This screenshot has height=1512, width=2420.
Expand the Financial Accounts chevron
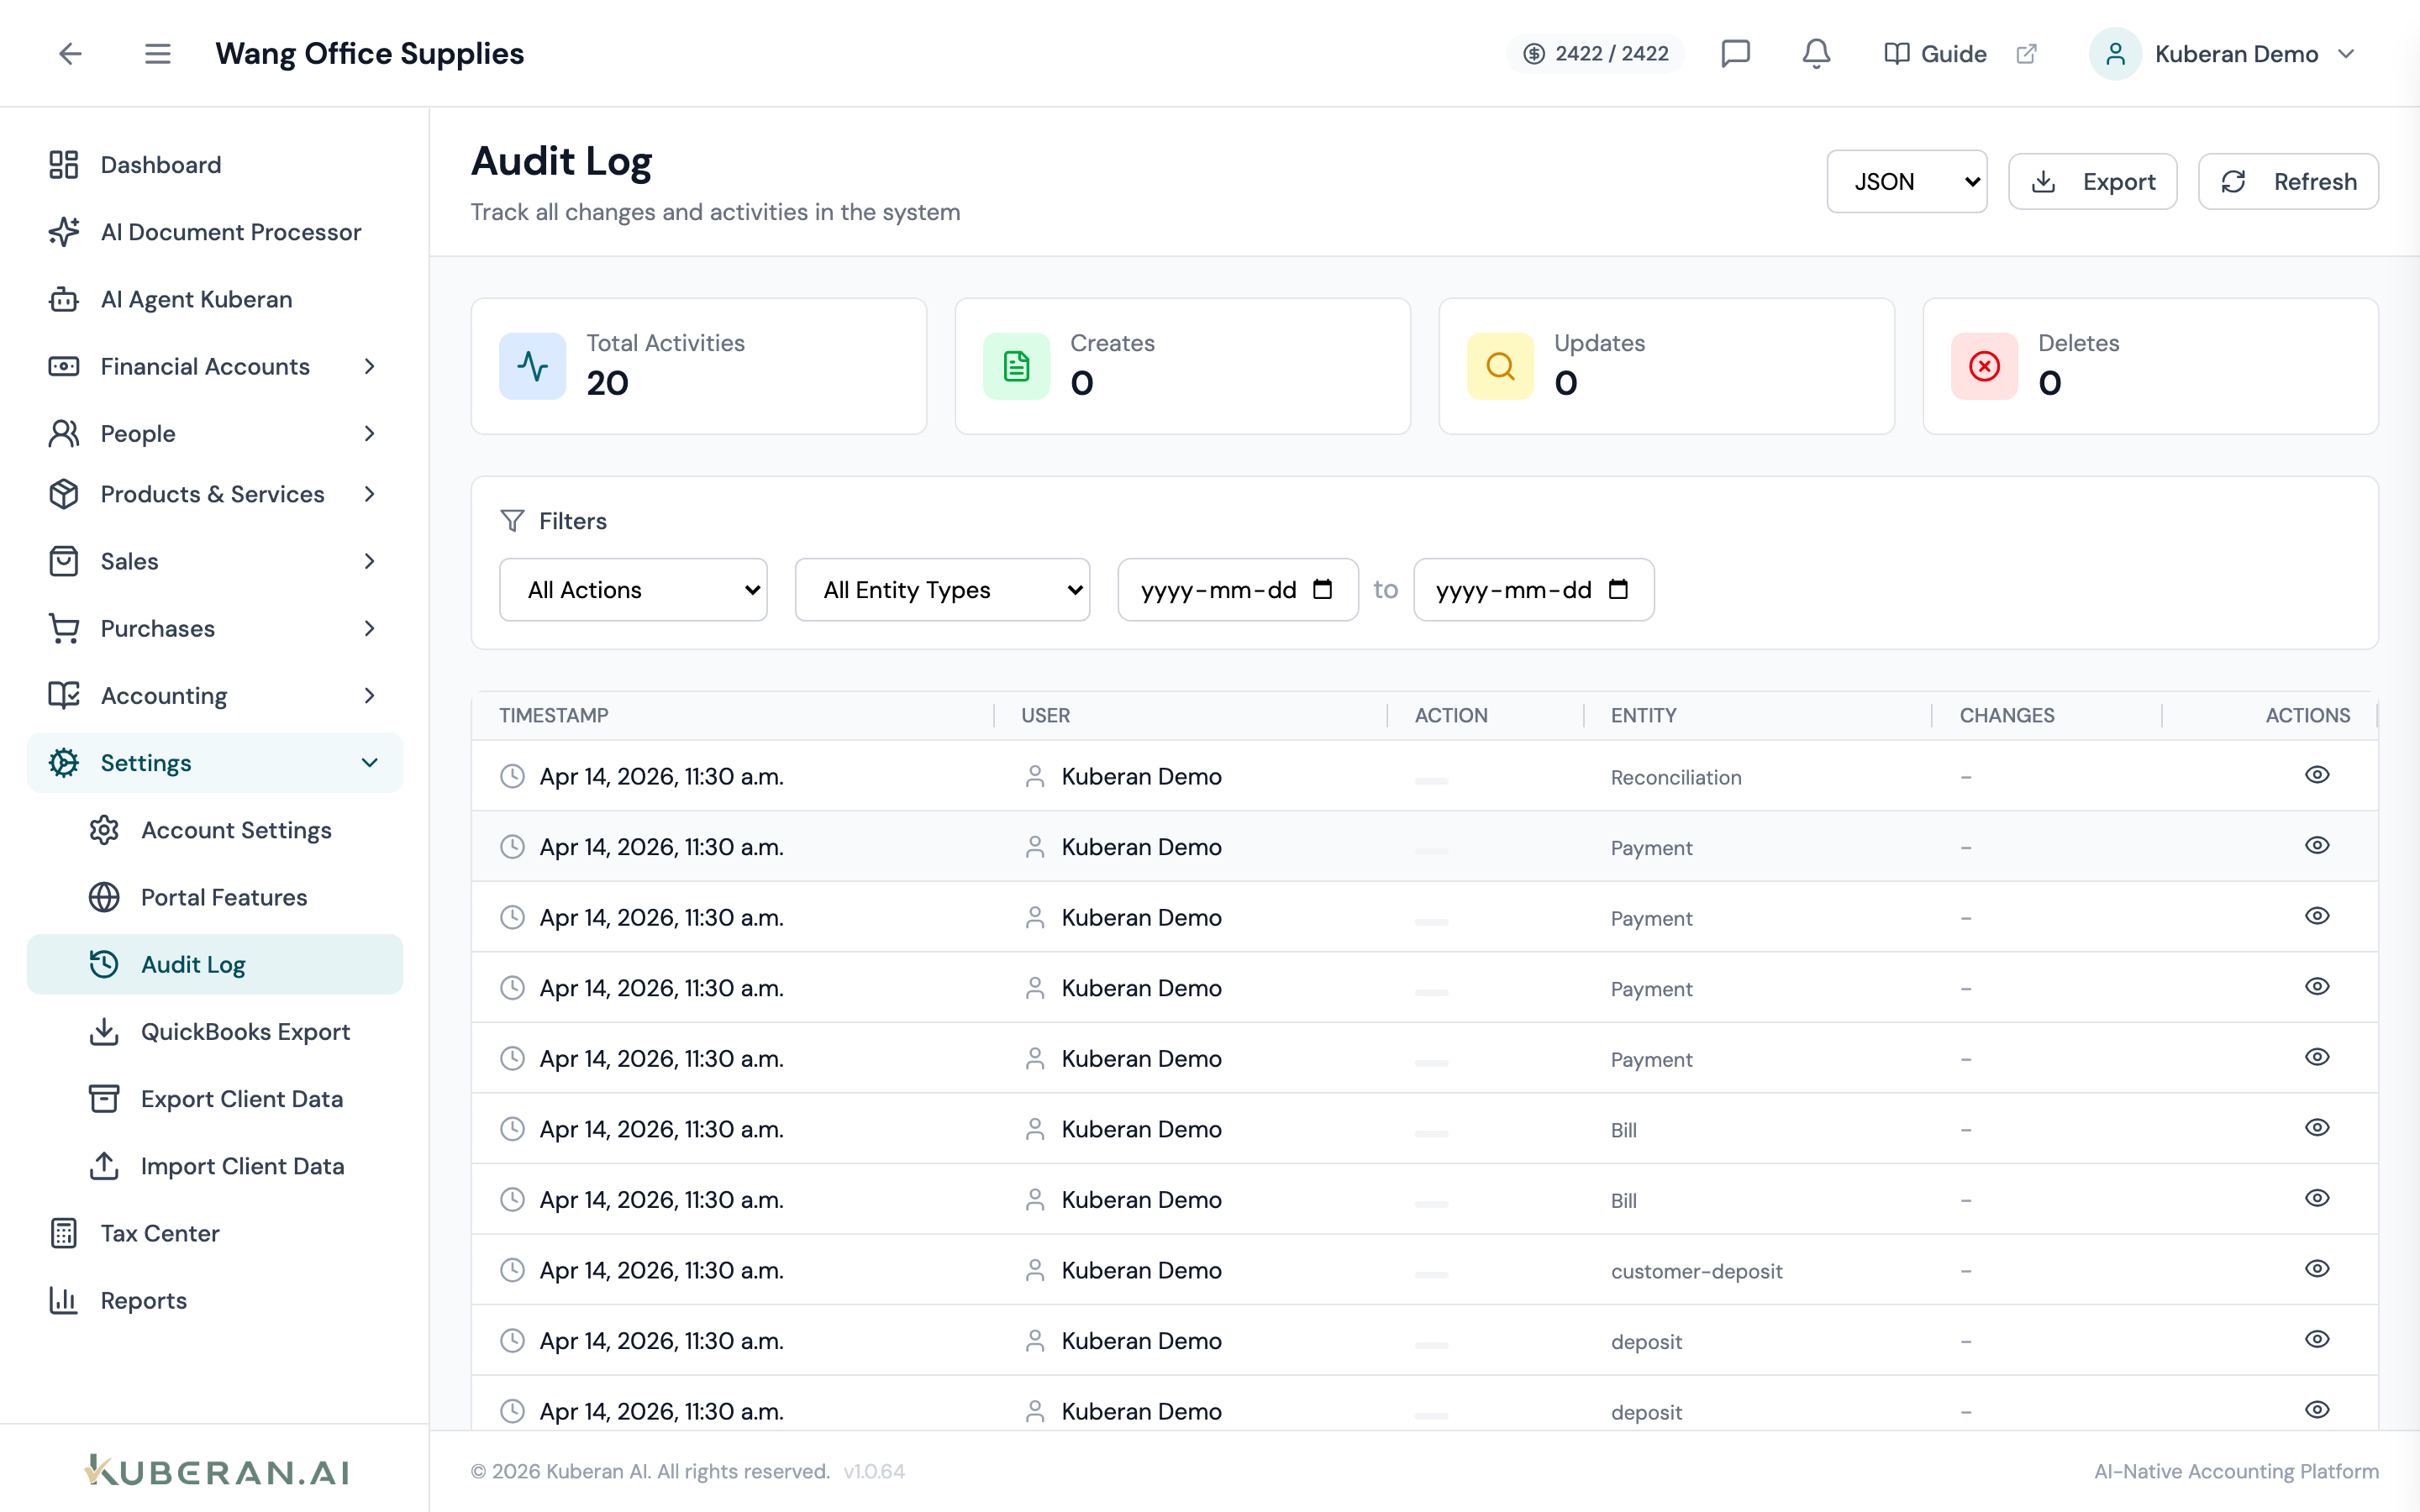pyautogui.click(x=370, y=367)
